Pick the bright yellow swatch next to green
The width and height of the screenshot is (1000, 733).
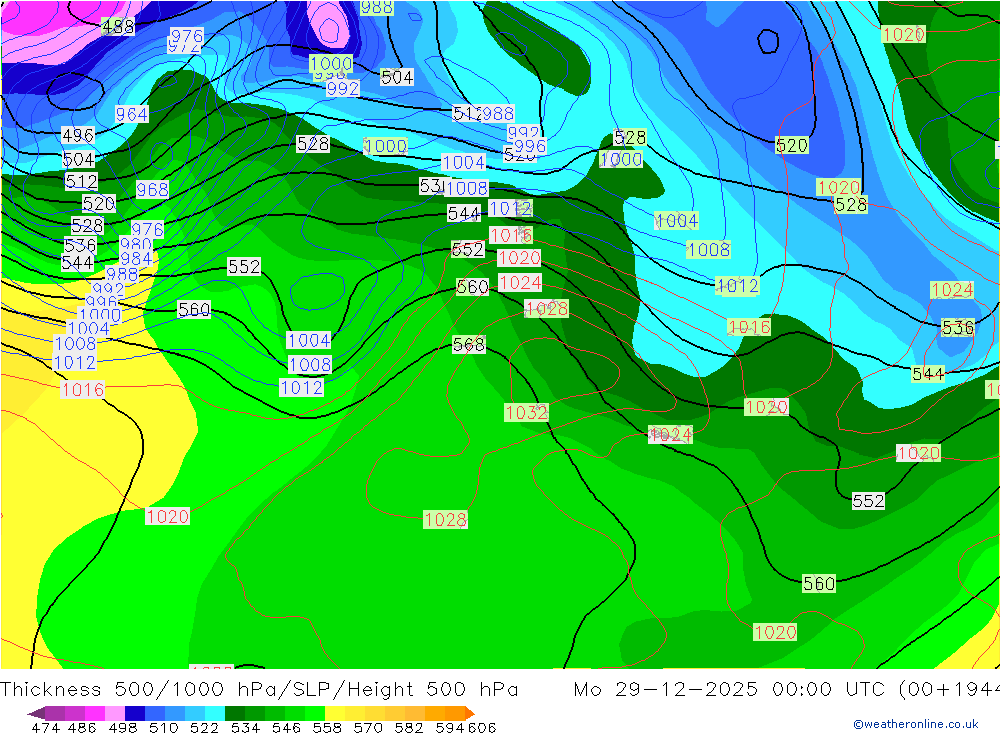coord(335,713)
